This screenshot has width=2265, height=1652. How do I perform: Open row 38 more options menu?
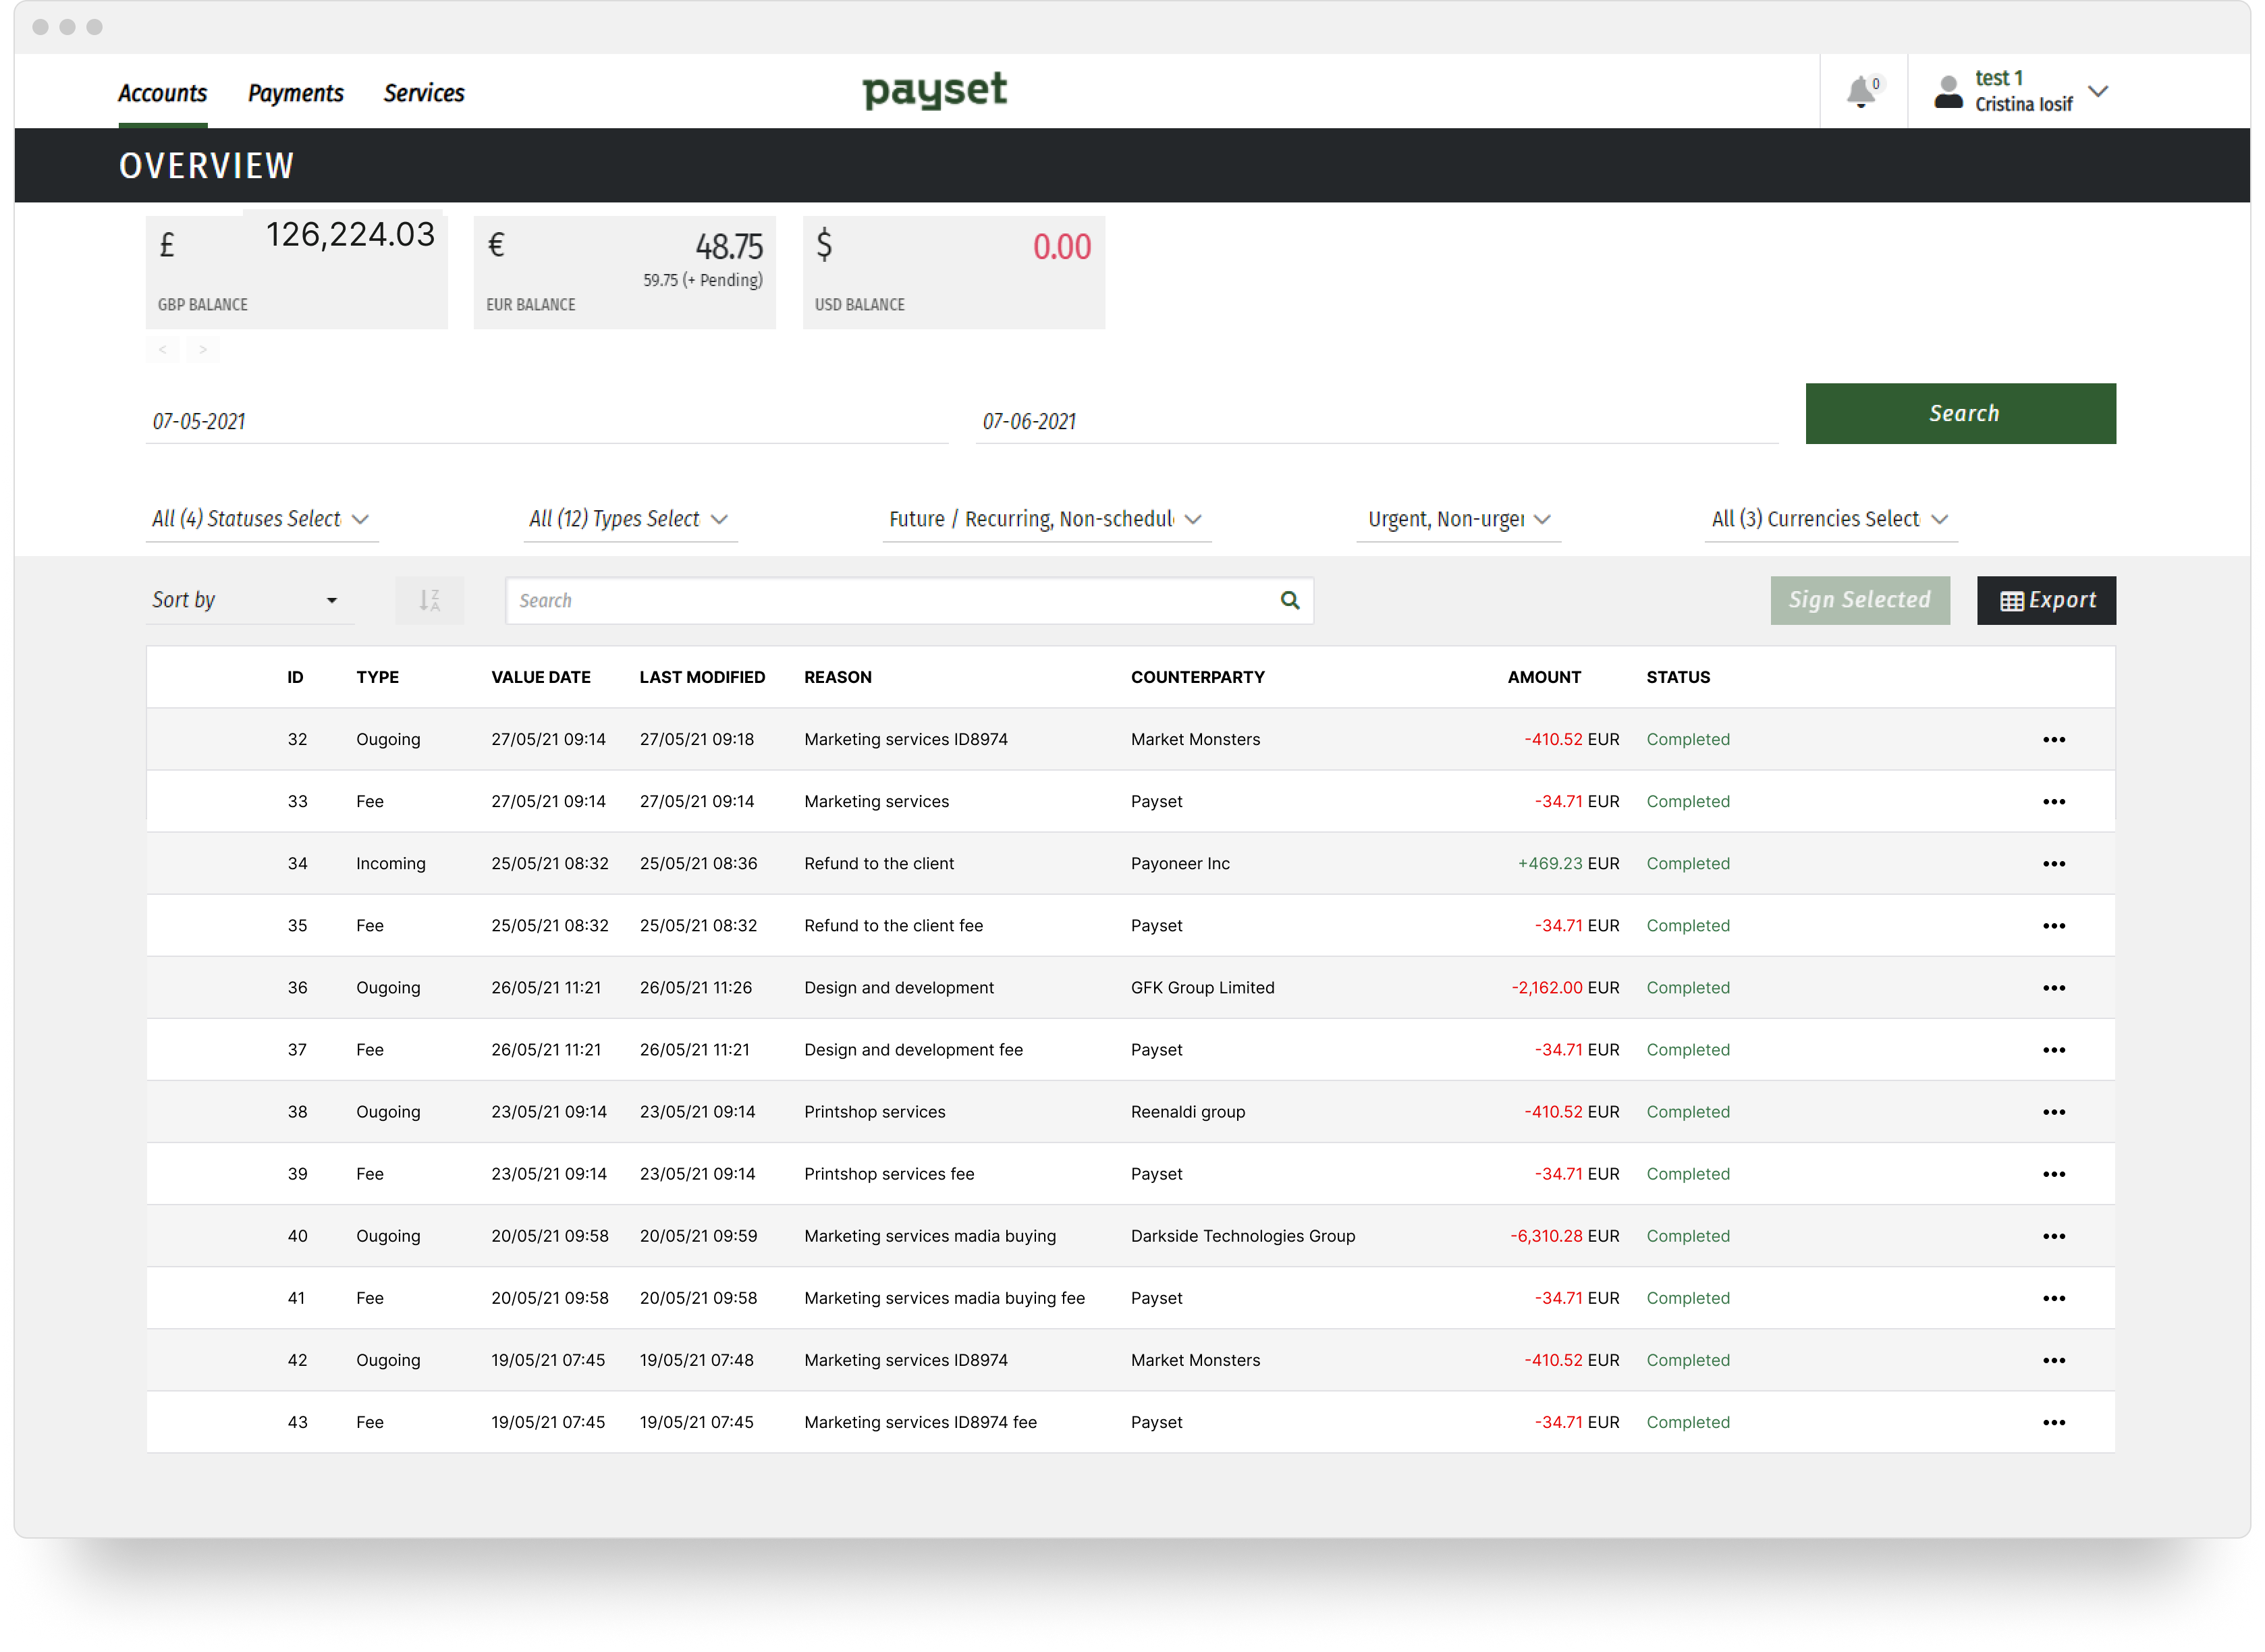click(2054, 1111)
